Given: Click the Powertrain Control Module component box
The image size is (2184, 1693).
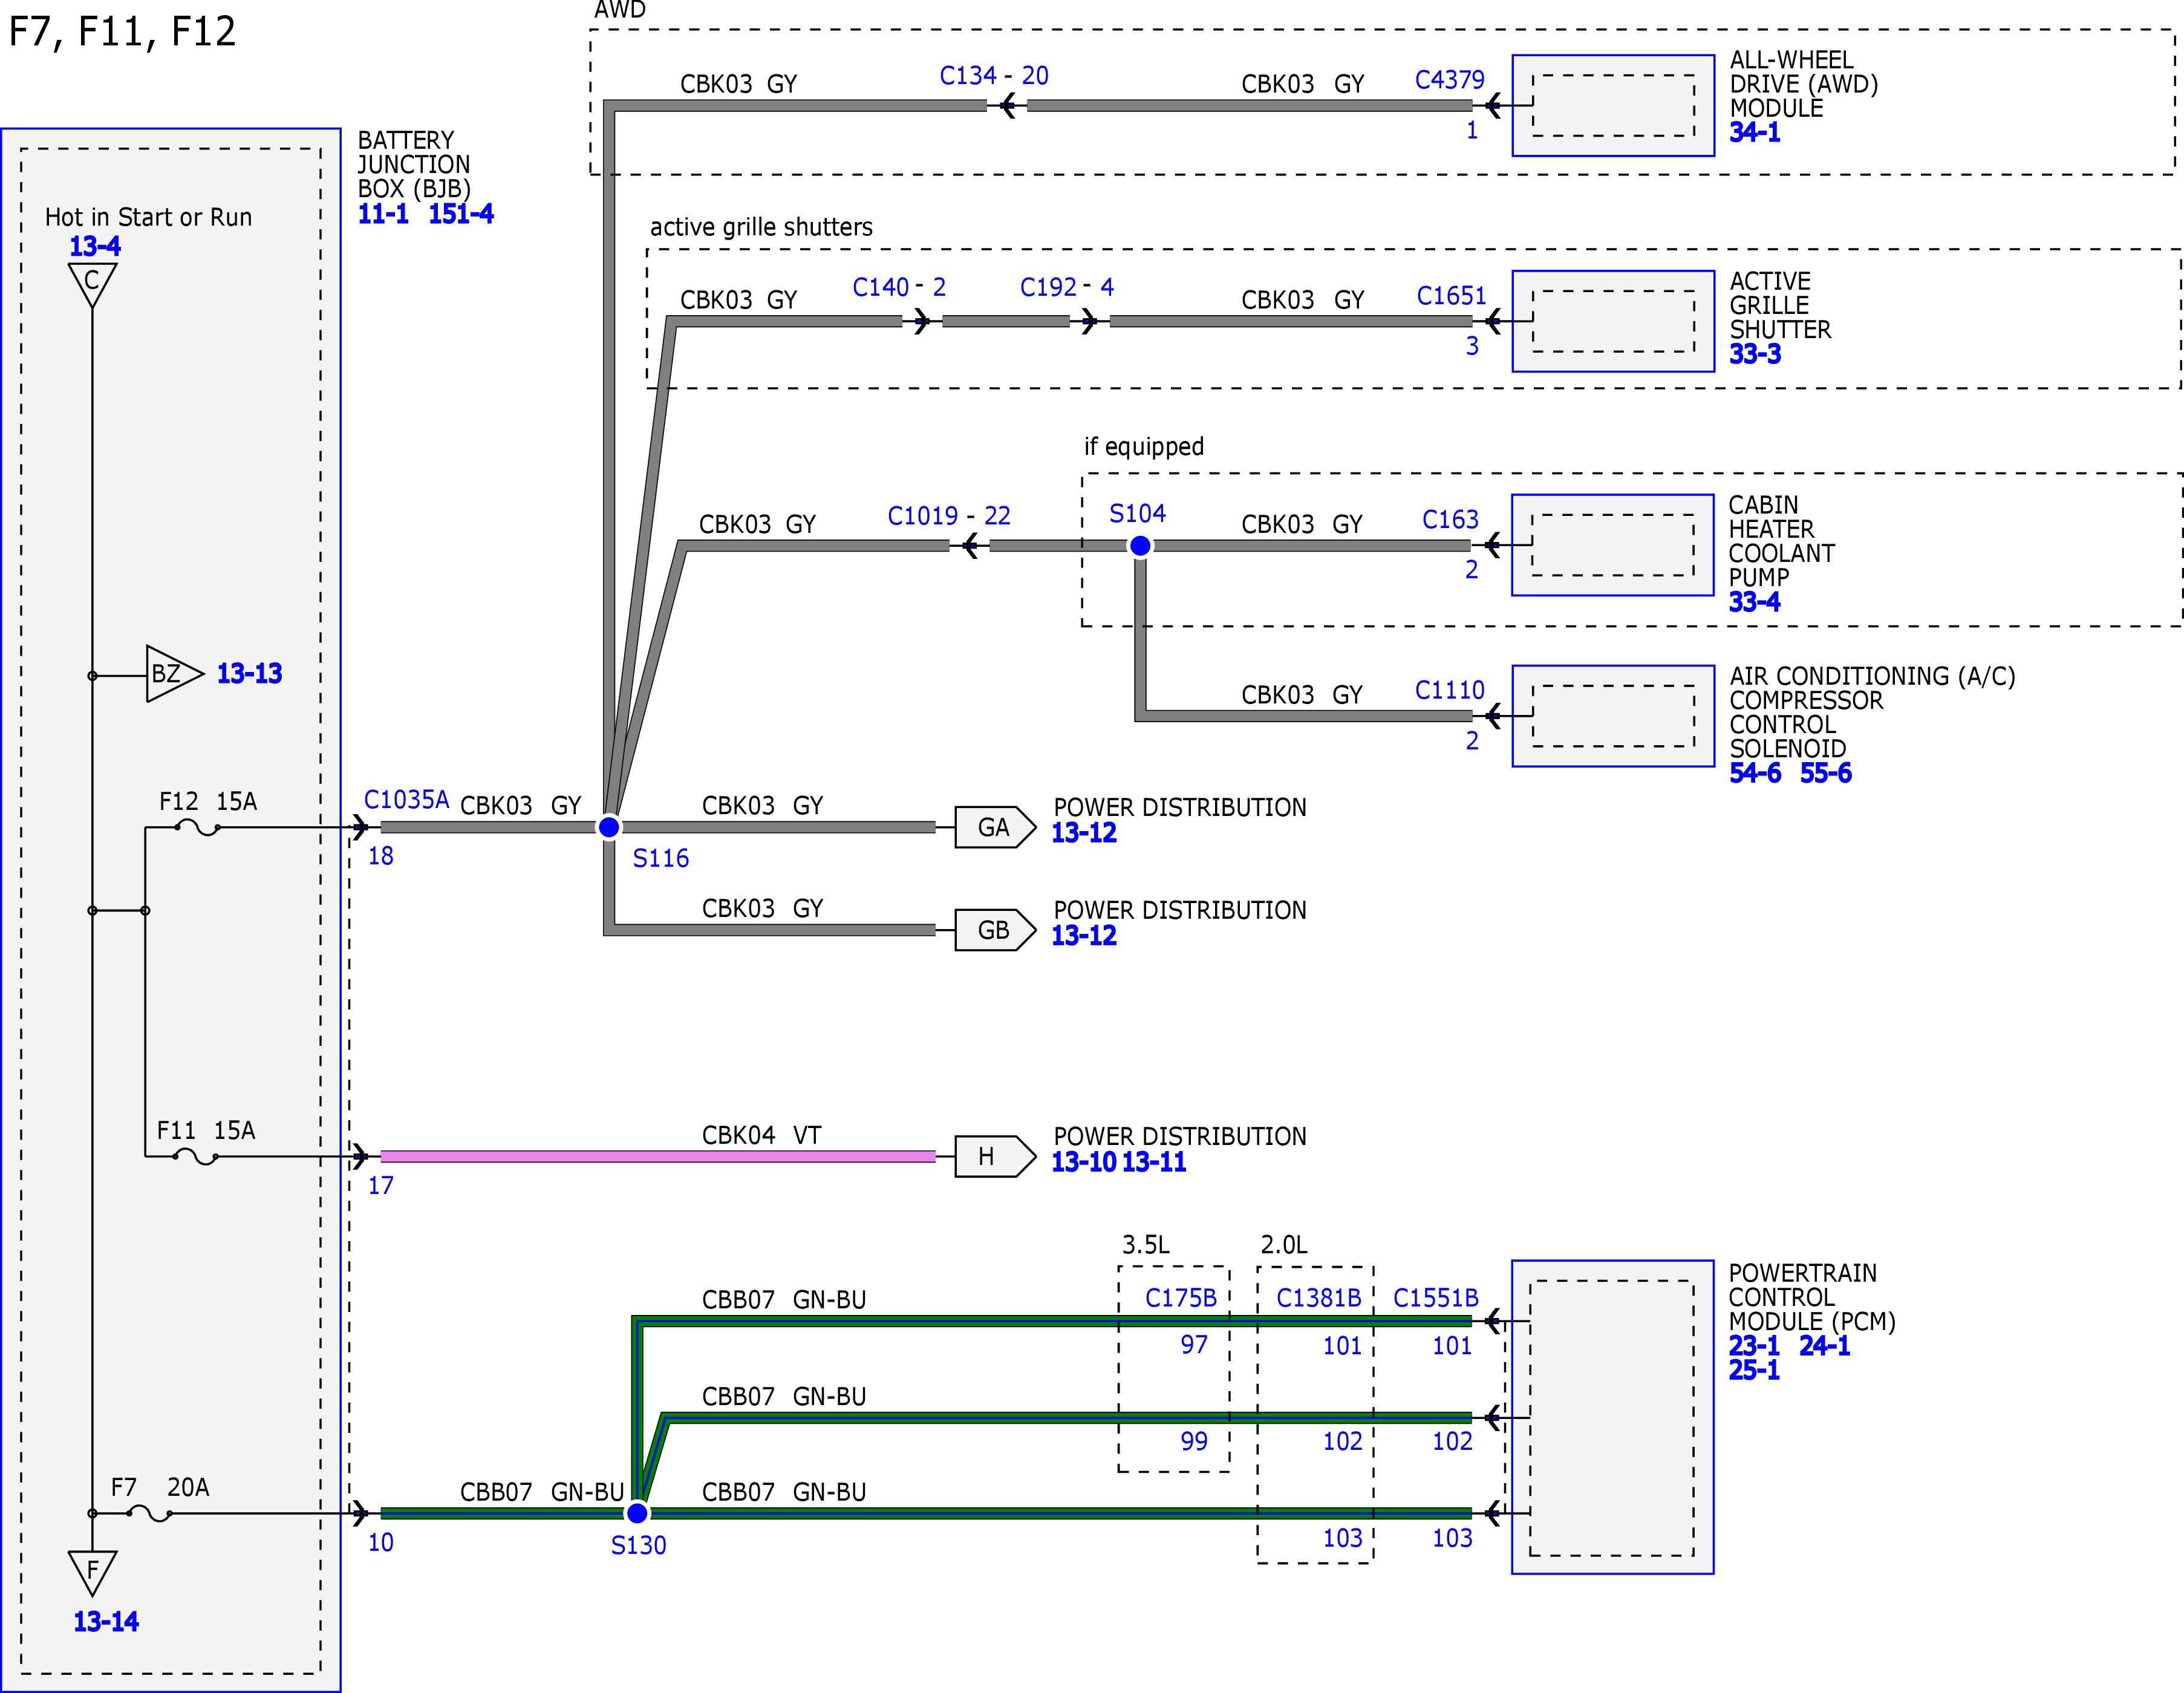Looking at the screenshot, I should pos(1613,1417).
